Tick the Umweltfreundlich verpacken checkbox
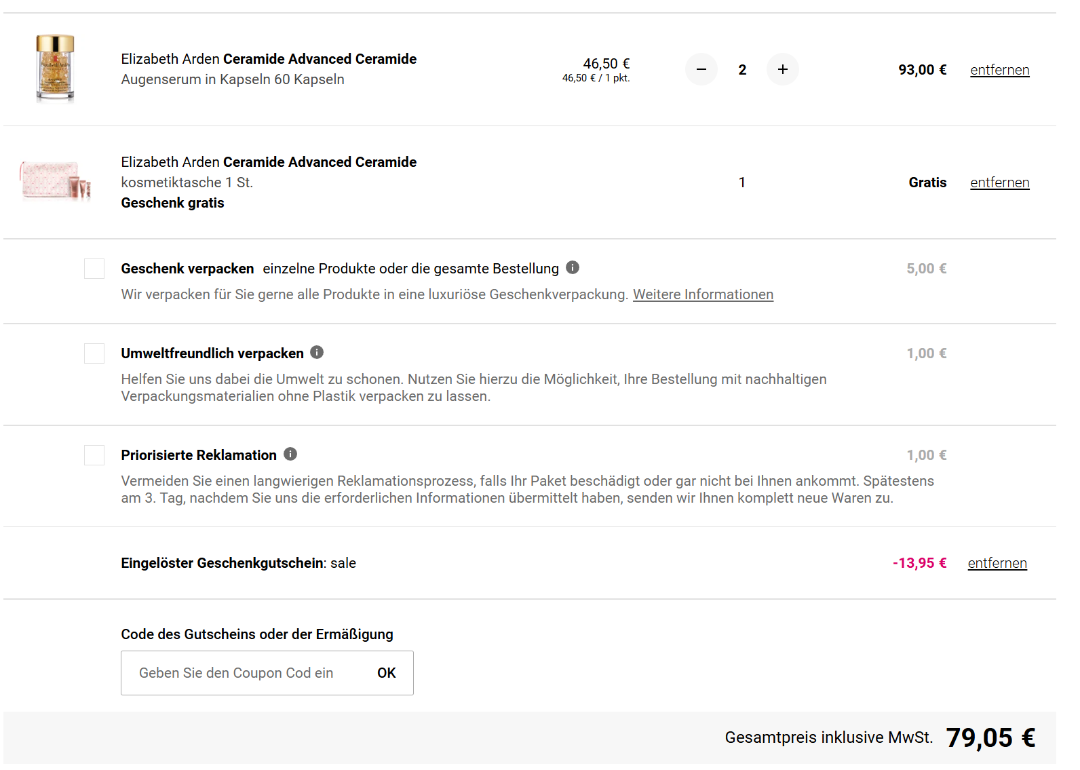Screen dimensions: 1080x770 tap(95, 353)
